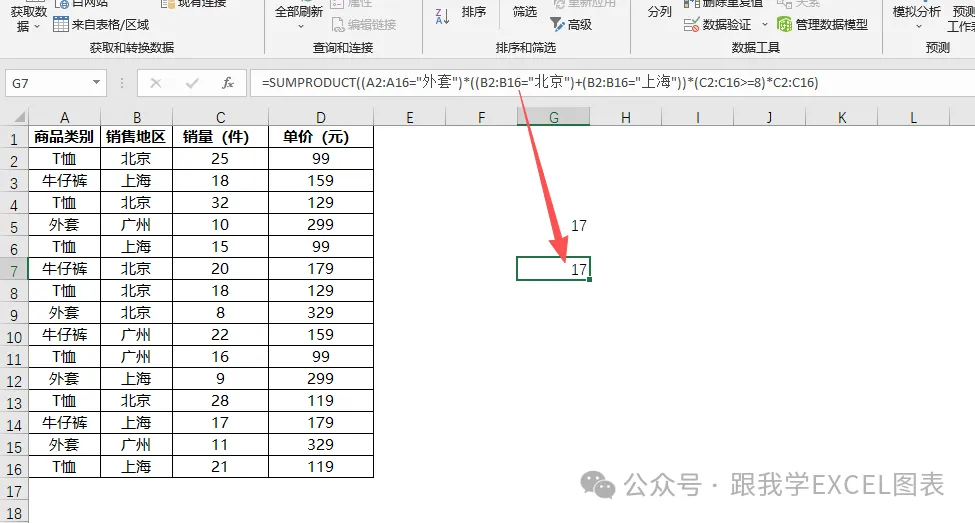Expand the 全部刷新 dropdown arrow

(300, 27)
